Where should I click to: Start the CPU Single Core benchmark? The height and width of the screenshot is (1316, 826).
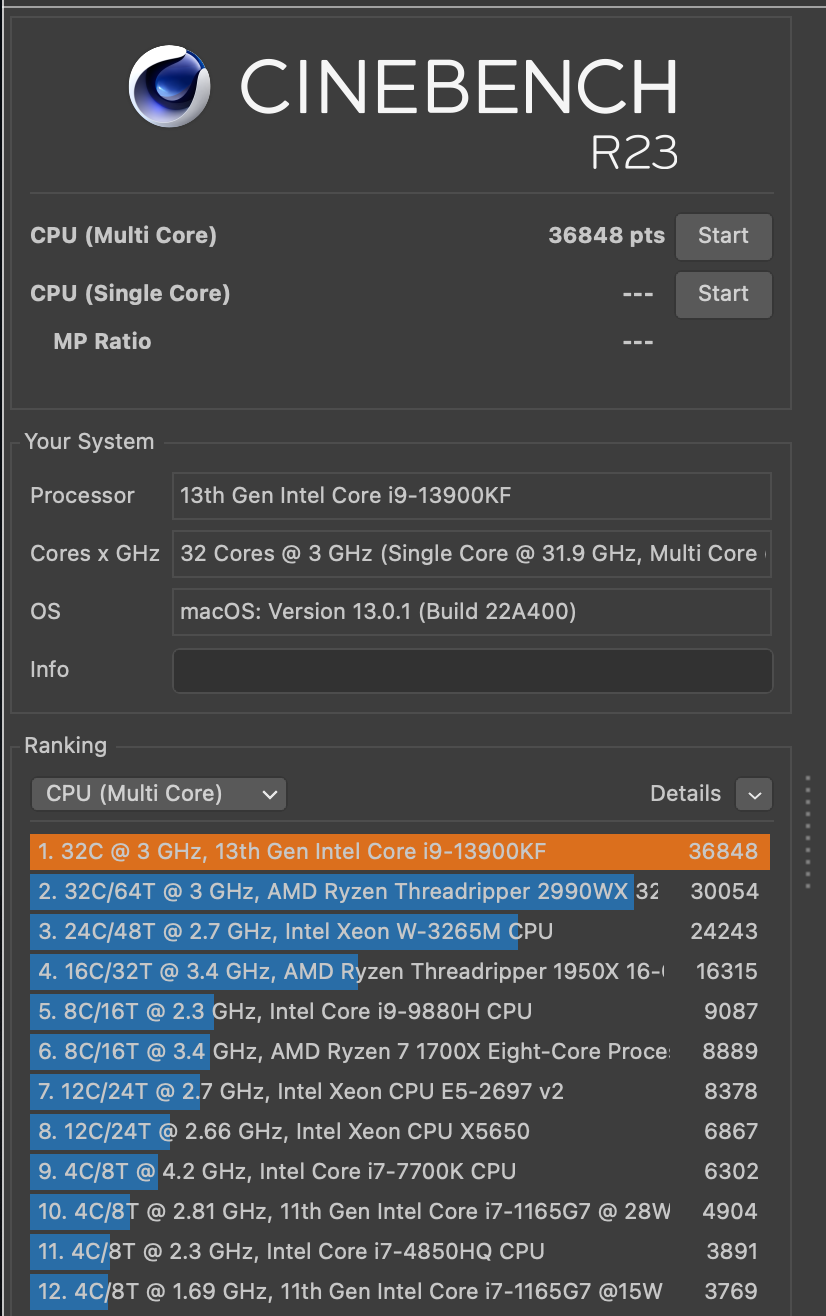723,294
